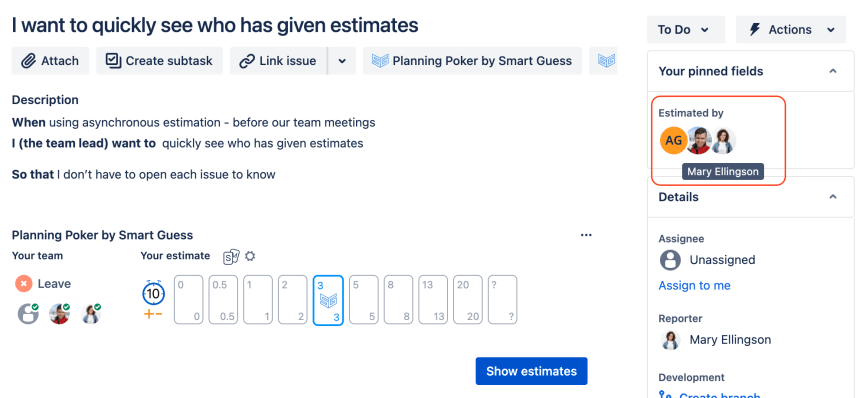Open the card deck selection icon
Screen dimensions: 856x398
click(x=231, y=256)
